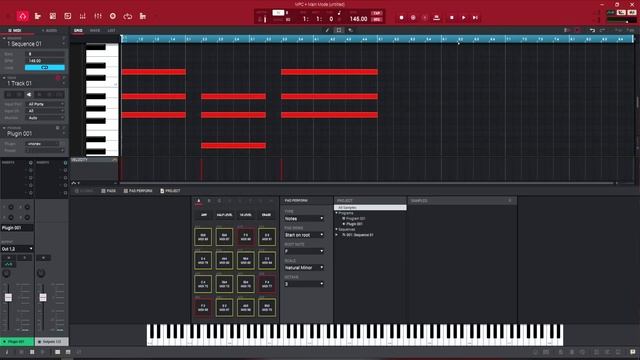Image resolution: width=640 pixels, height=360 pixels.
Task: Click the Play button in transport
Action: point(463,18)
